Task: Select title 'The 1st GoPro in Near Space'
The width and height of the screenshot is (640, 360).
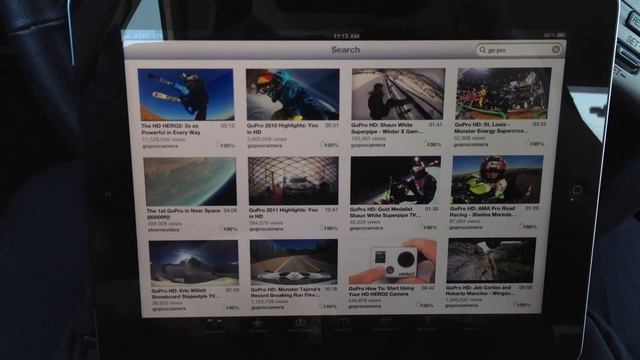Action: click(x=183, y=214)
